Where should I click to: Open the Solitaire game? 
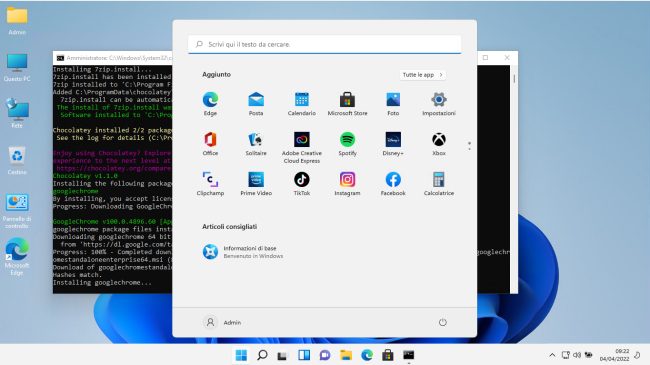256,144
